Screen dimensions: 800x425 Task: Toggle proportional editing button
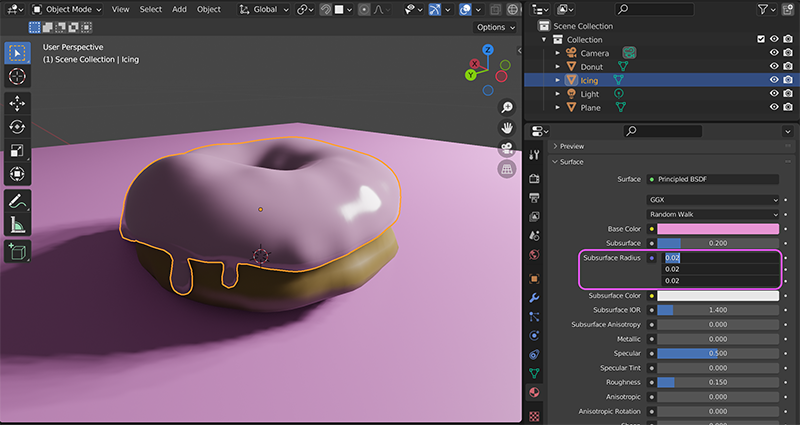click(363, 9)
